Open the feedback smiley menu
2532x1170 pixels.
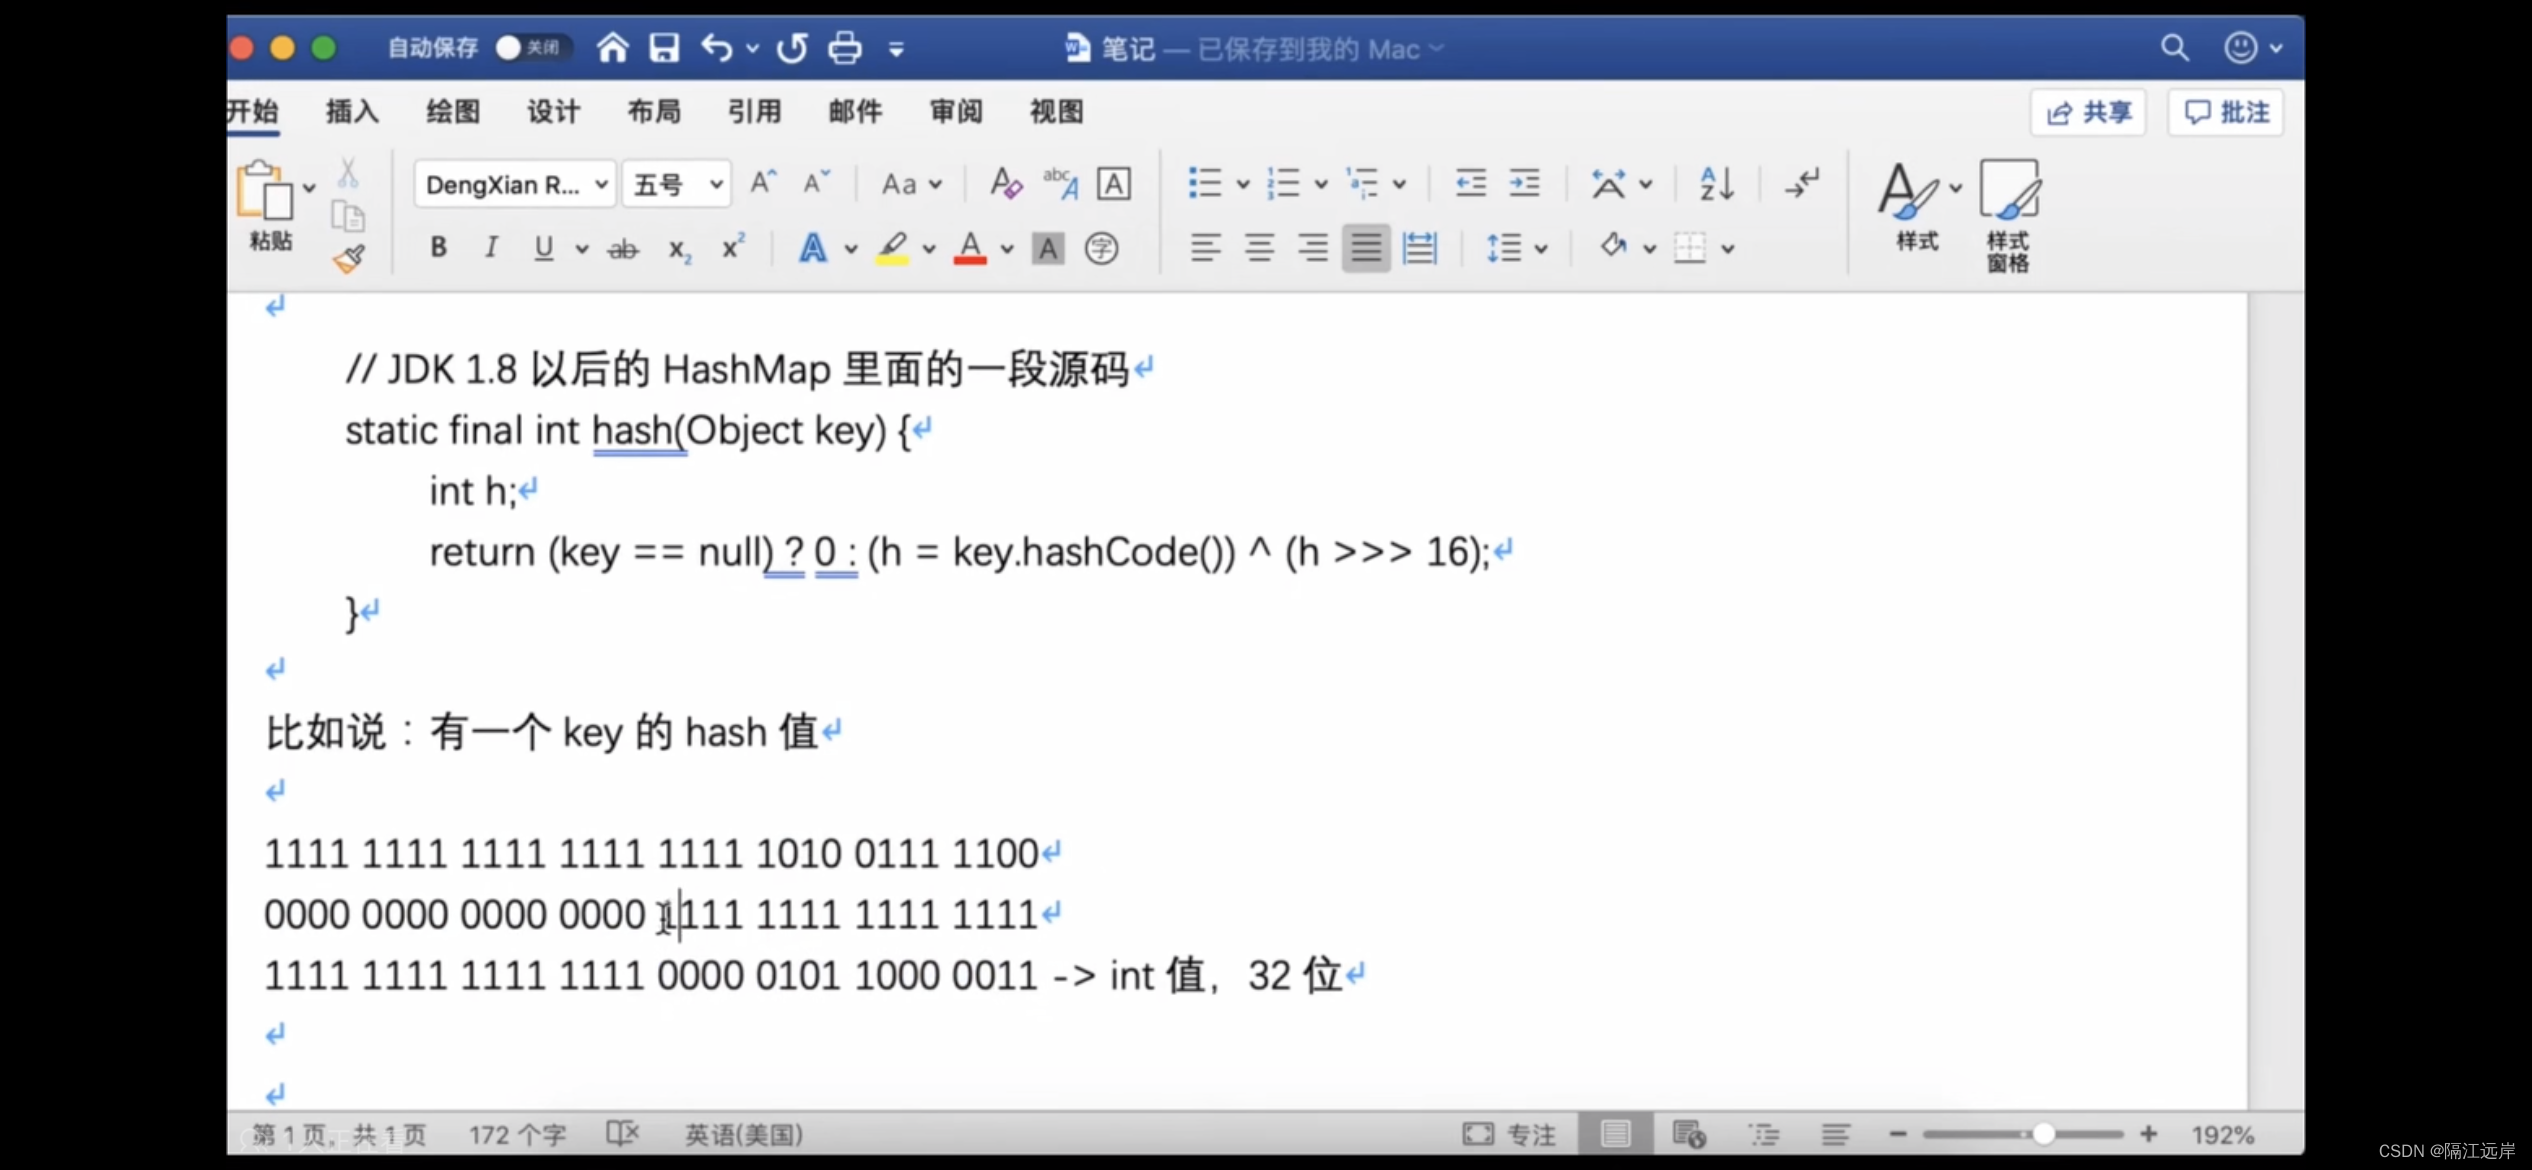[x=2252, y=47]
